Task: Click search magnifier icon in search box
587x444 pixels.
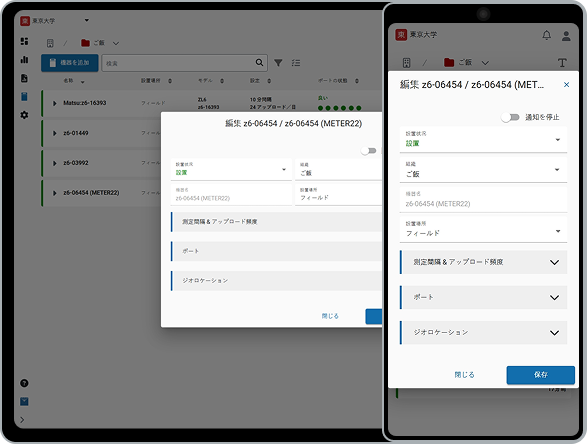Action: click(x=259, y=63)
